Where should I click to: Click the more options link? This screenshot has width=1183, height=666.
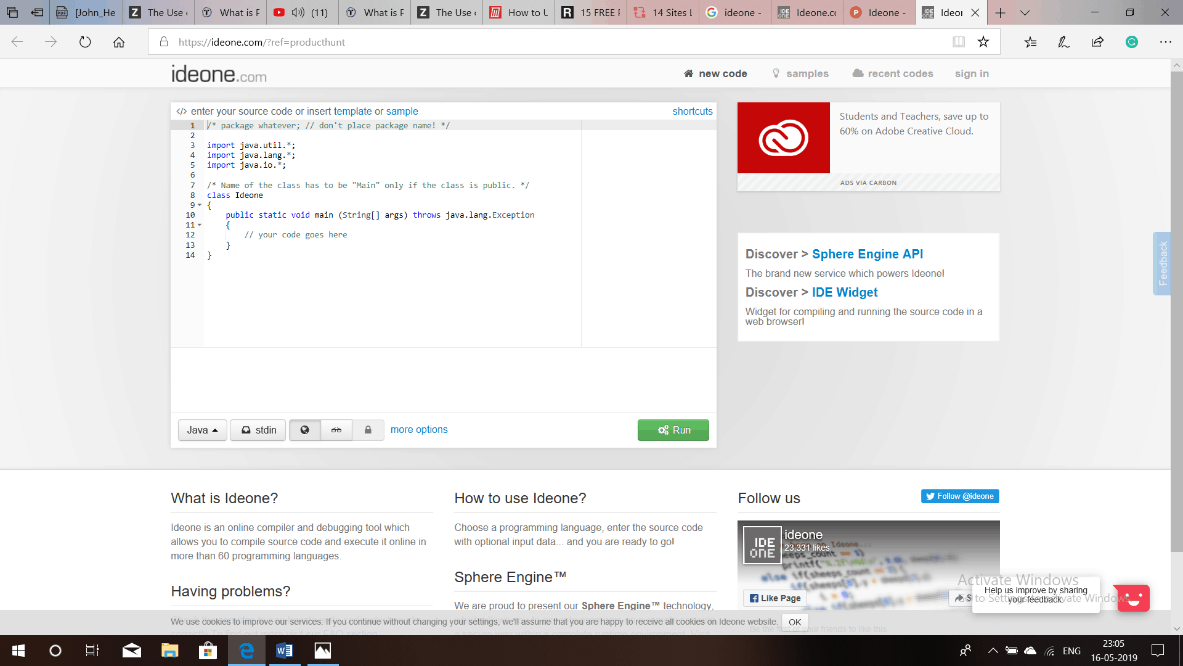pyautogui.click(x=419, y=430)
